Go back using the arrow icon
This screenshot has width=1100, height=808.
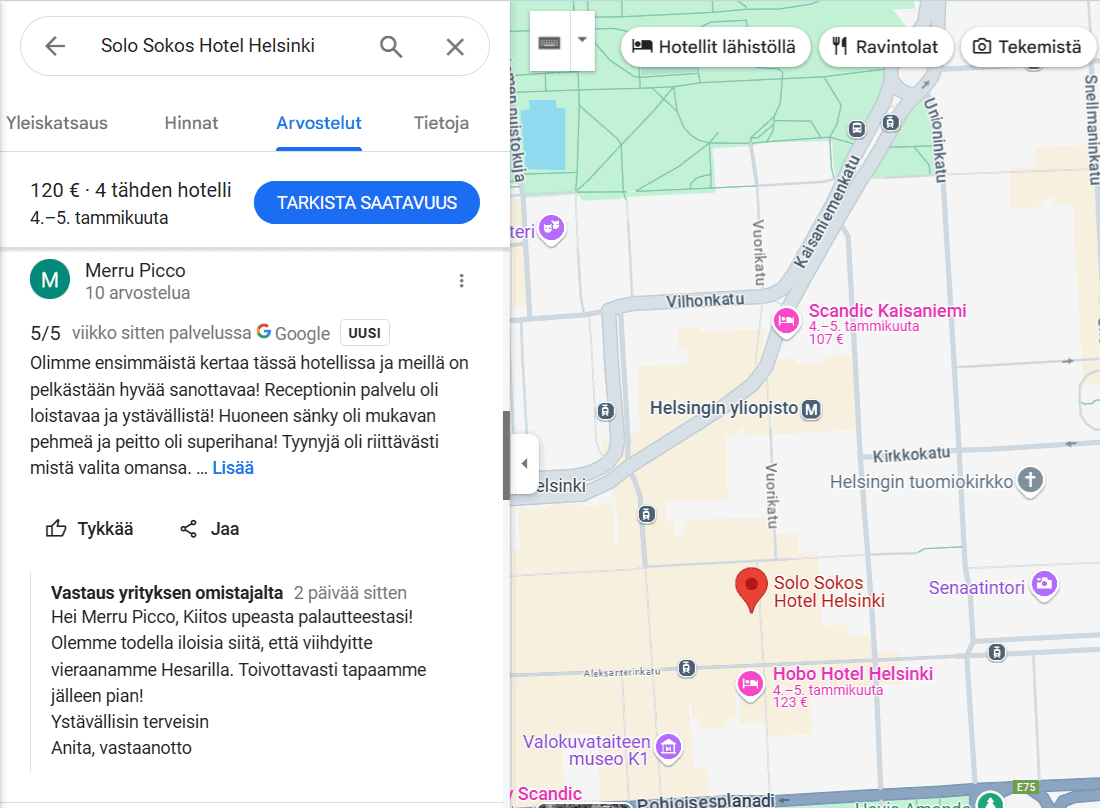pyautogui.click(x=55, y=46)
